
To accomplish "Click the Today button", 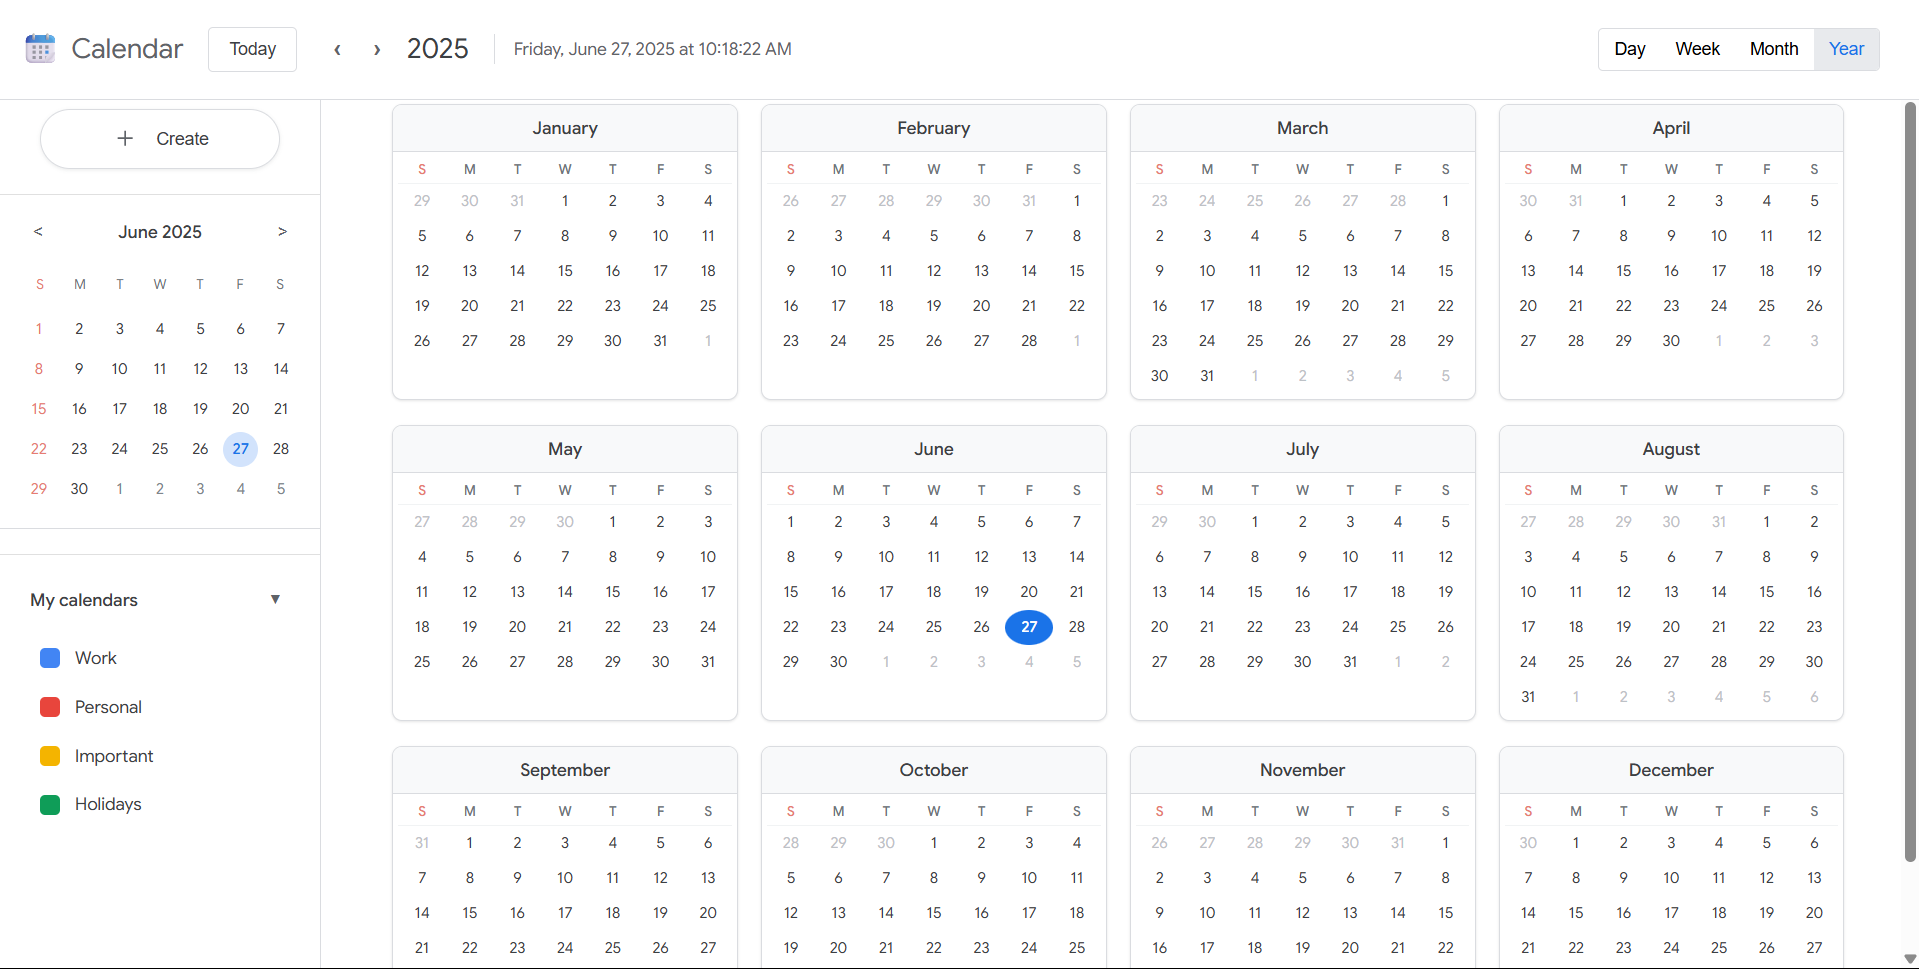I will (x=252, y=49).
